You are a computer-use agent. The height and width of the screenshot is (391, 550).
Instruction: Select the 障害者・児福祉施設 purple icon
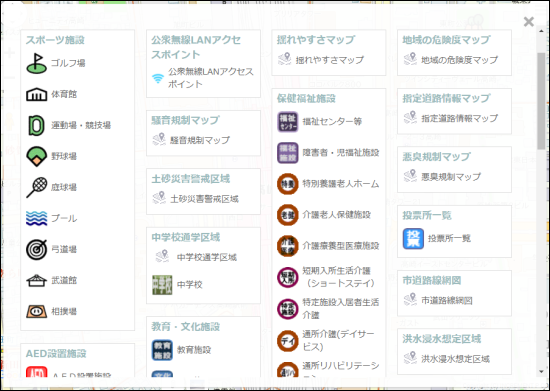[288, 153]
